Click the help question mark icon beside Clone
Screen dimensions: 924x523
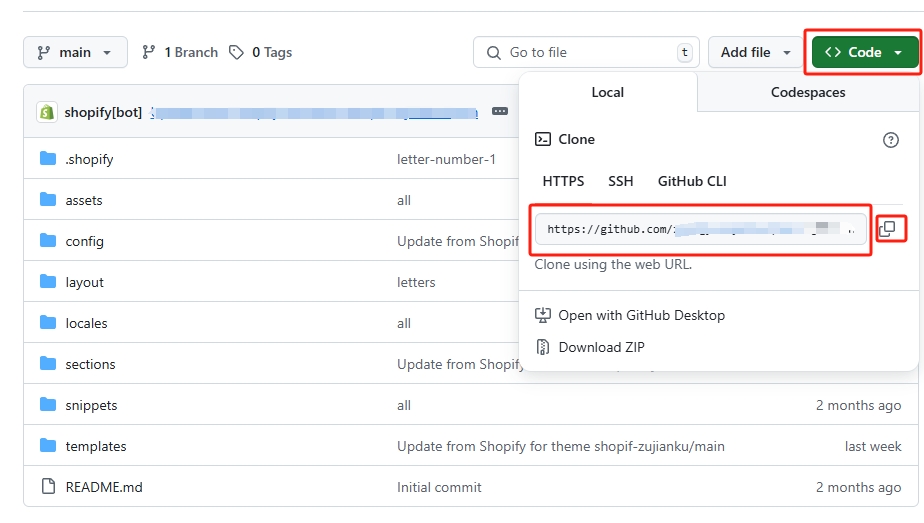[890, 140]
